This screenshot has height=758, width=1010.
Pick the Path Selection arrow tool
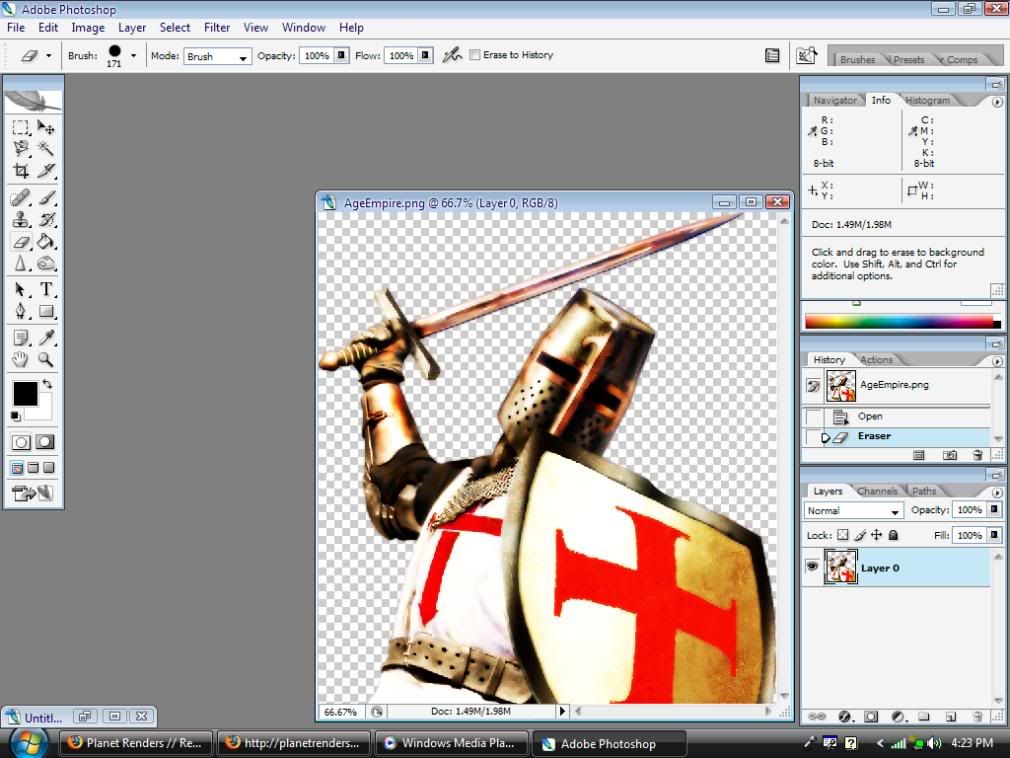tap(21, 289)
